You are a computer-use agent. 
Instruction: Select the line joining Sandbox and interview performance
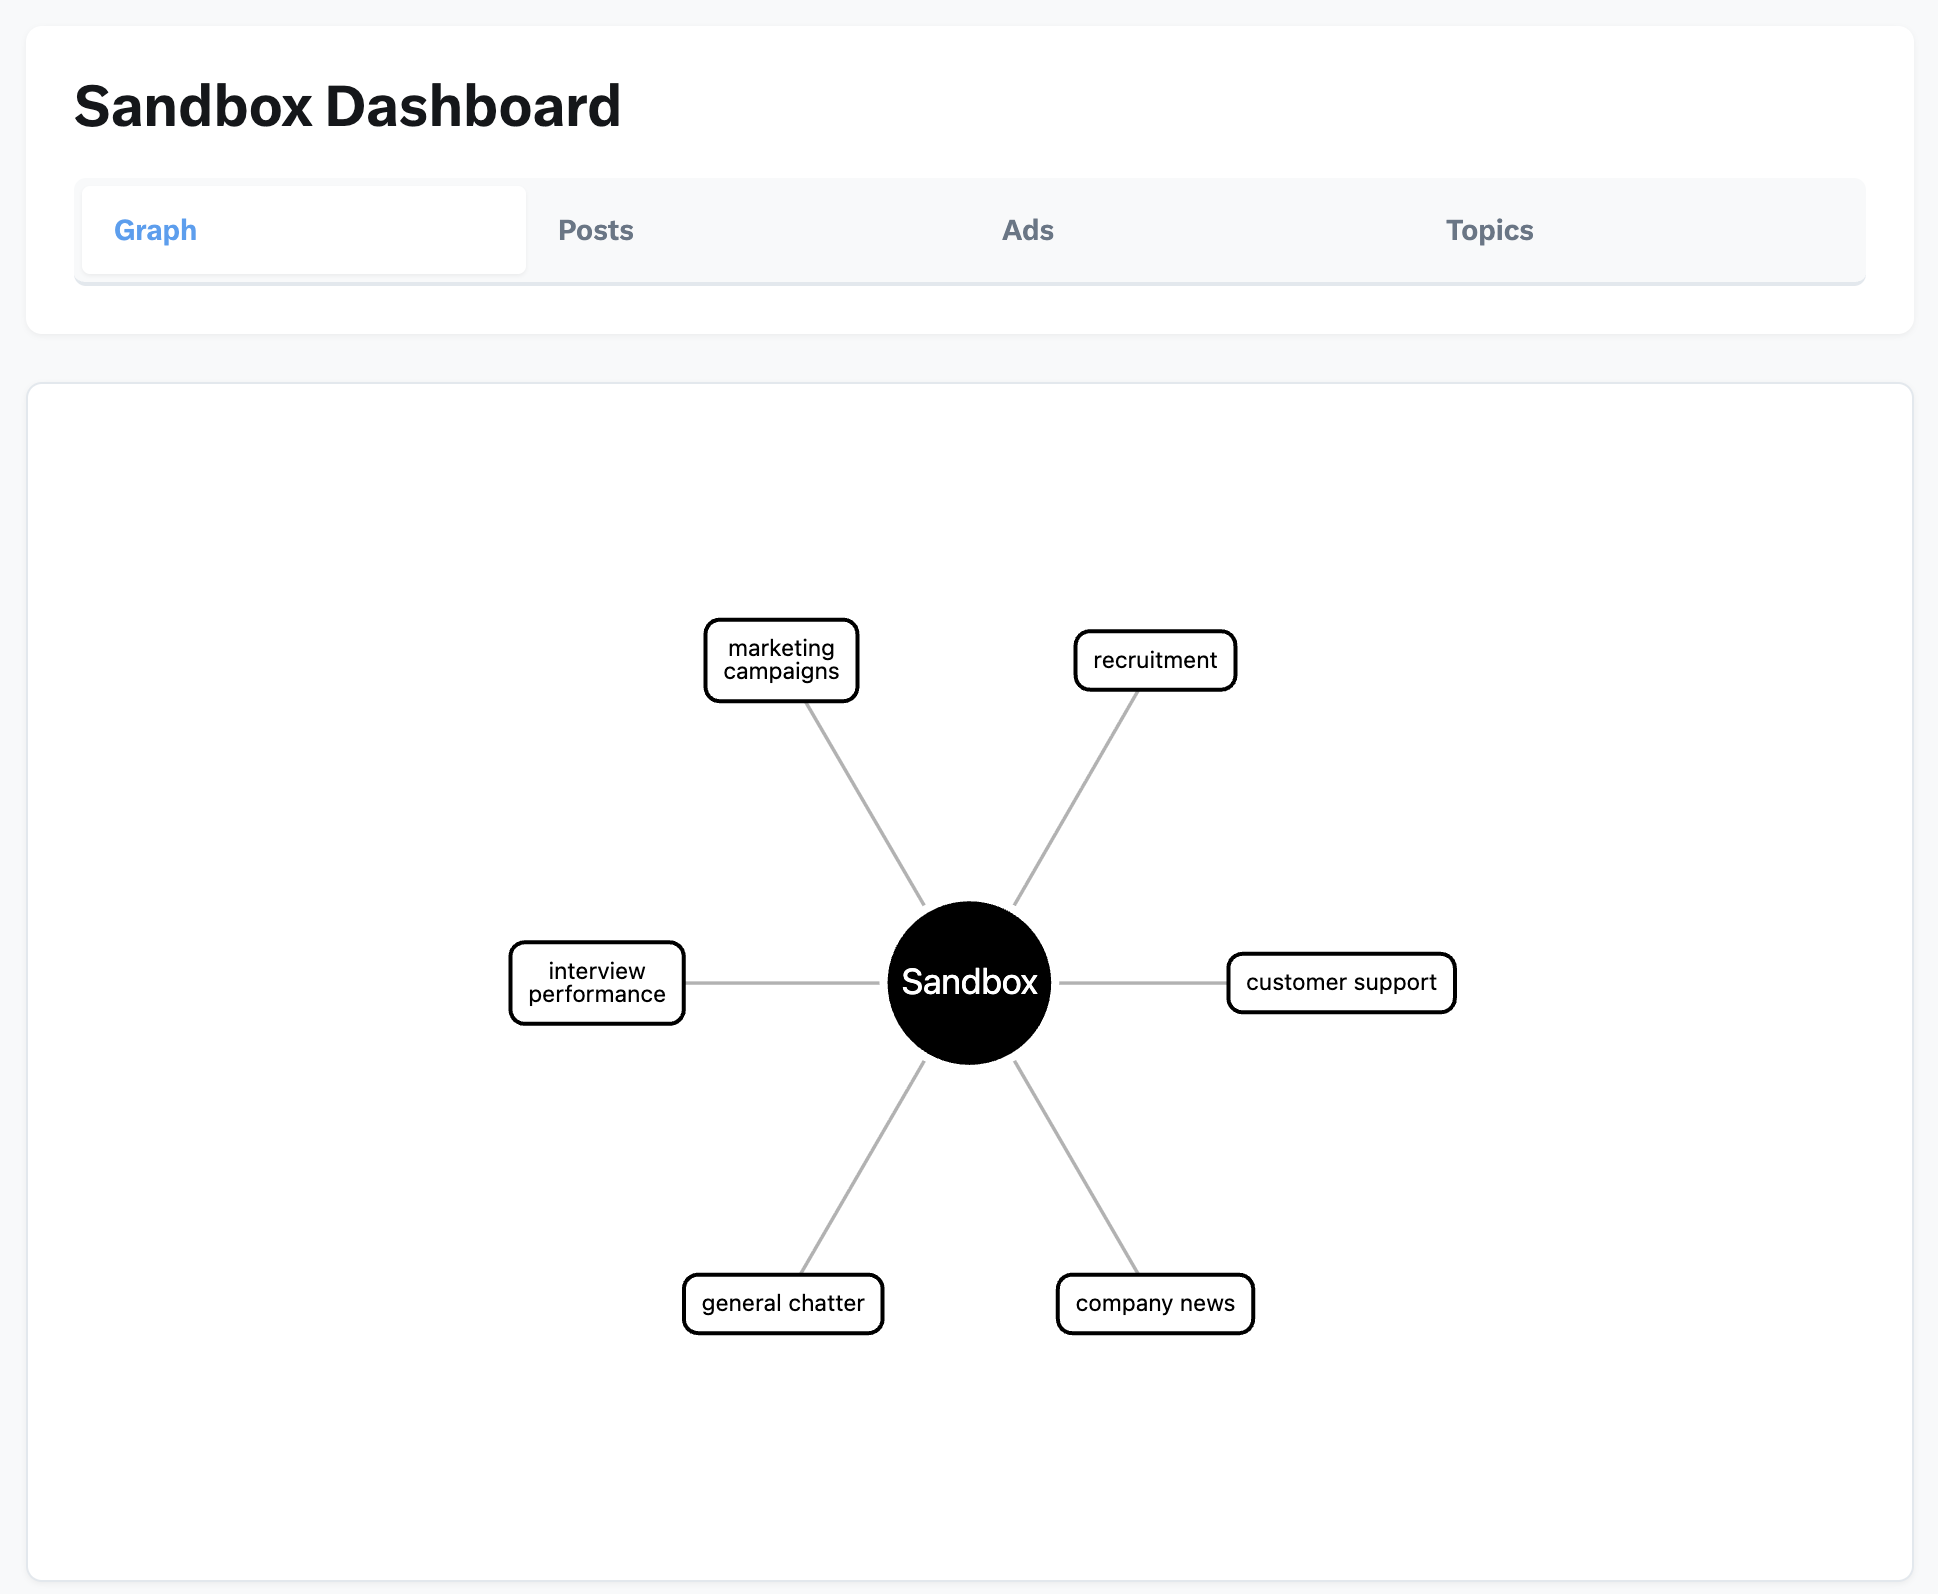click(x=782, y=982)
